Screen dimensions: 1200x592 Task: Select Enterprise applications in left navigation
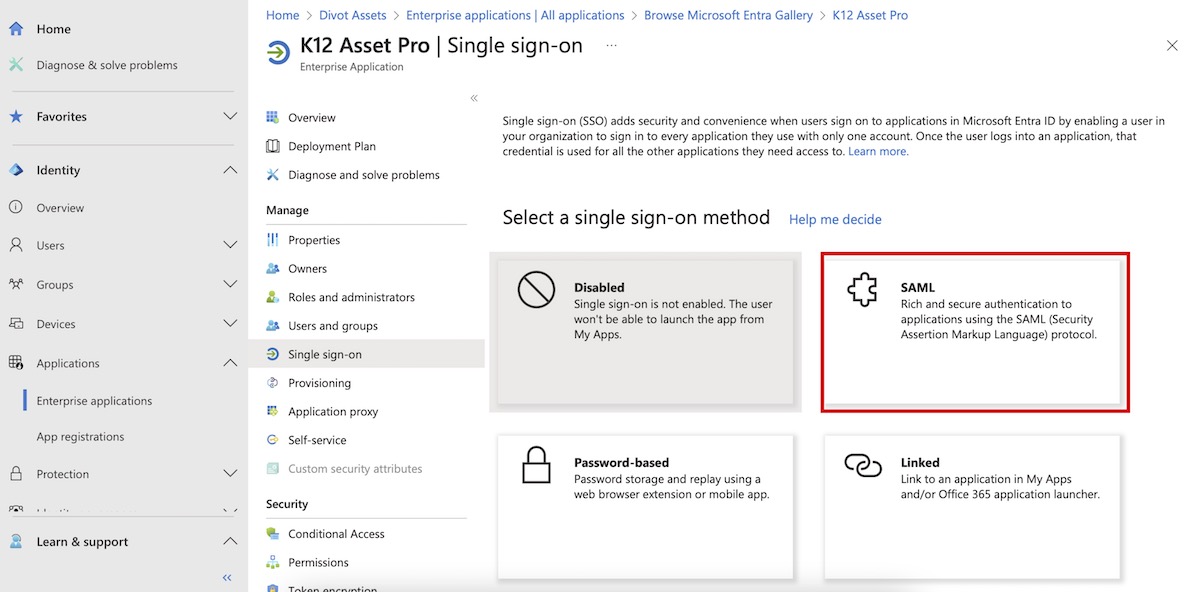[x=94, y=401]
